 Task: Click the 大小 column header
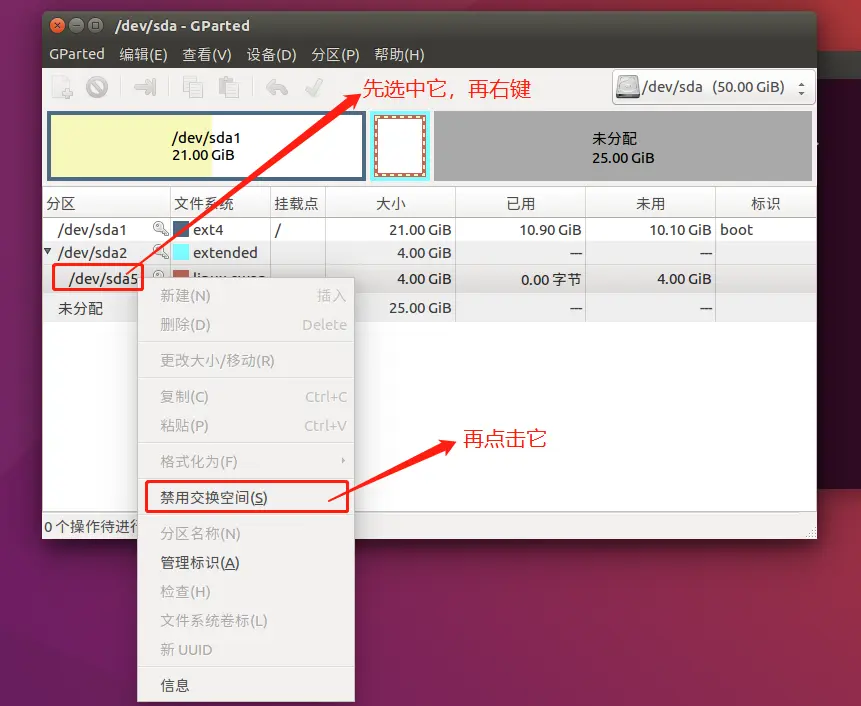pyautogui.click(x=390, y=204)
